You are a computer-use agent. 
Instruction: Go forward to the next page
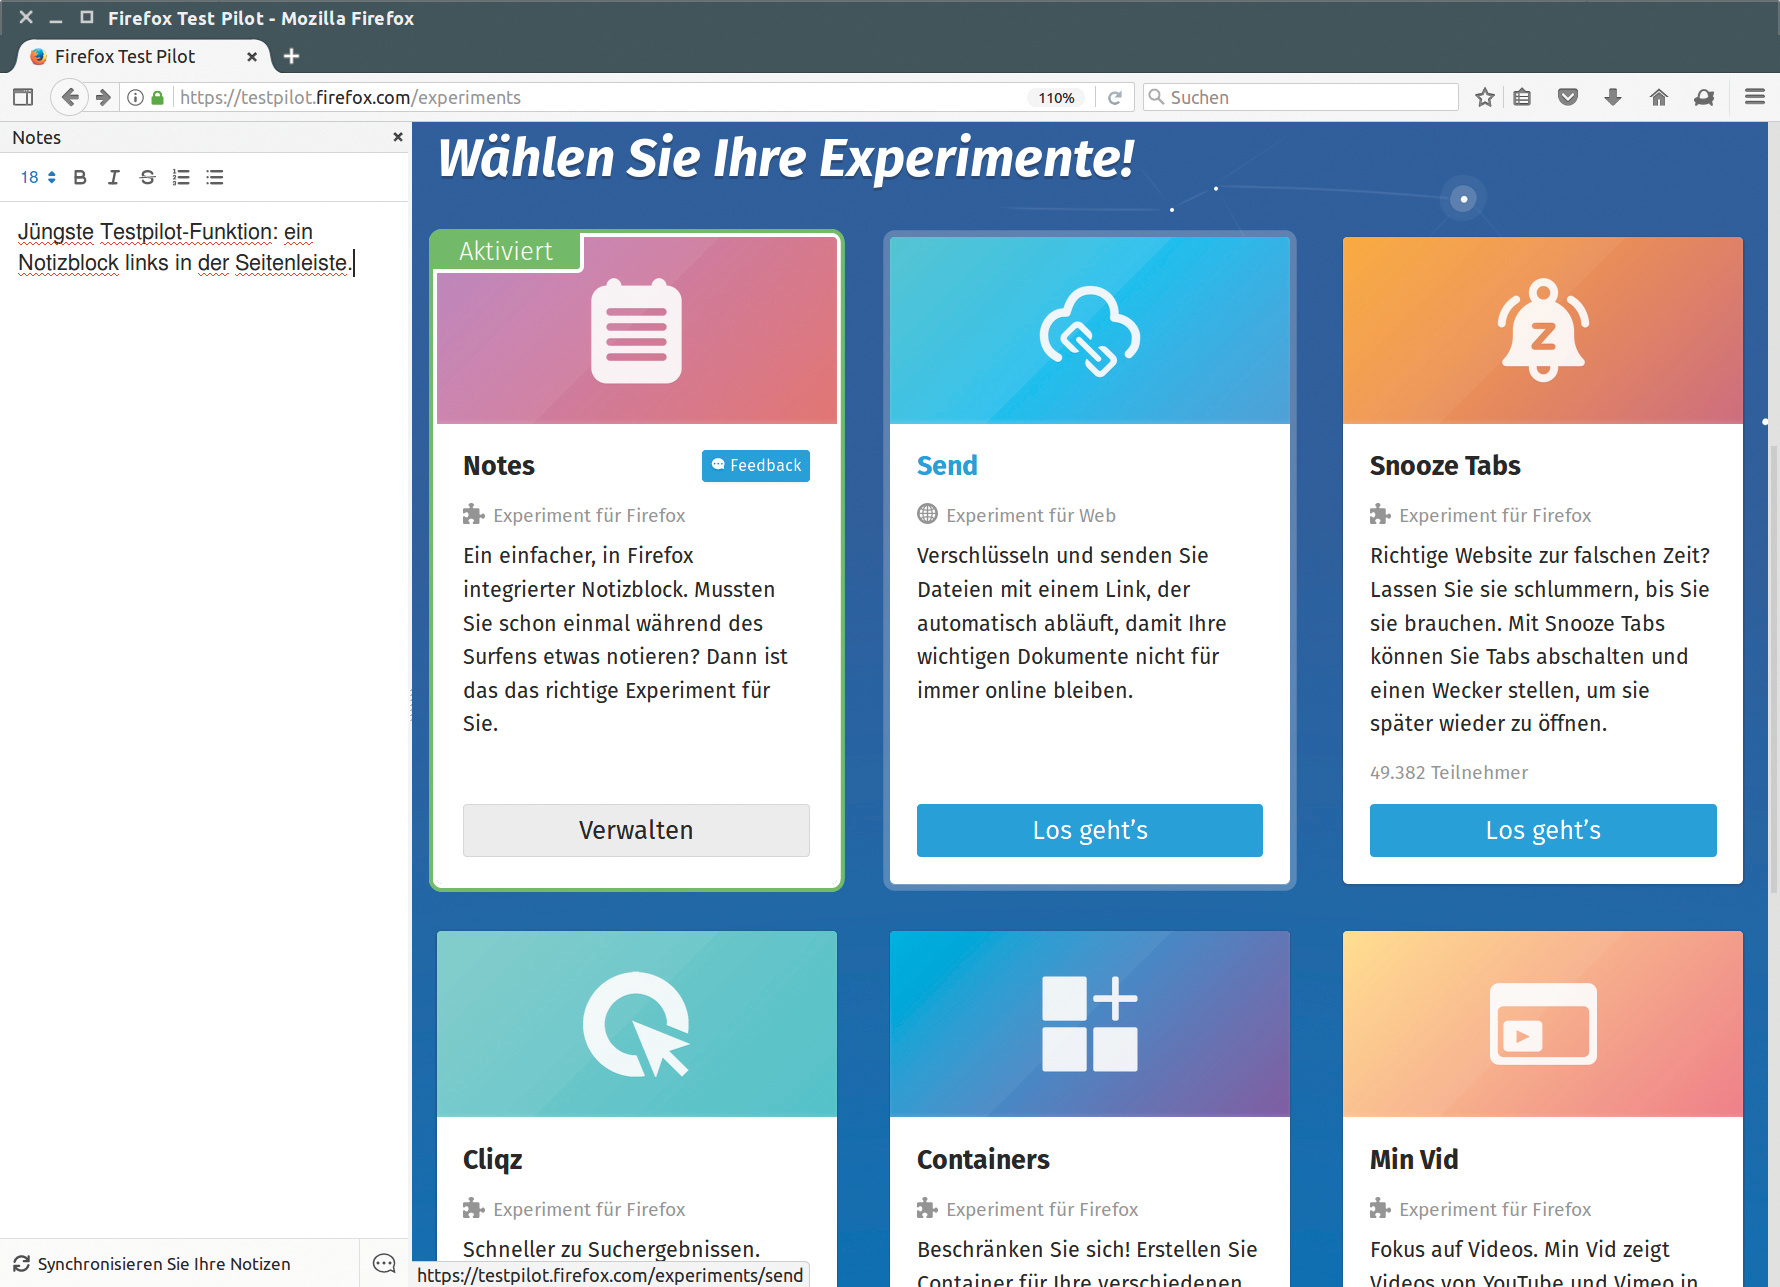click(x=103, y=97)
